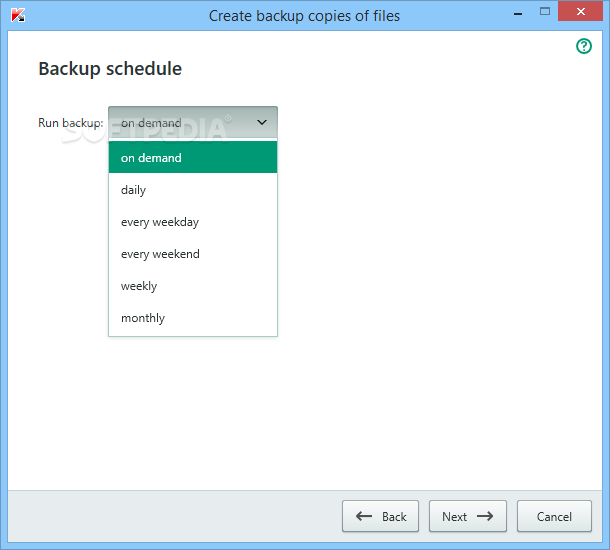This screenshot has height=550, width=610.
Task: Close the window with red X
Action: pyautogui.click(x=580, y=11)
